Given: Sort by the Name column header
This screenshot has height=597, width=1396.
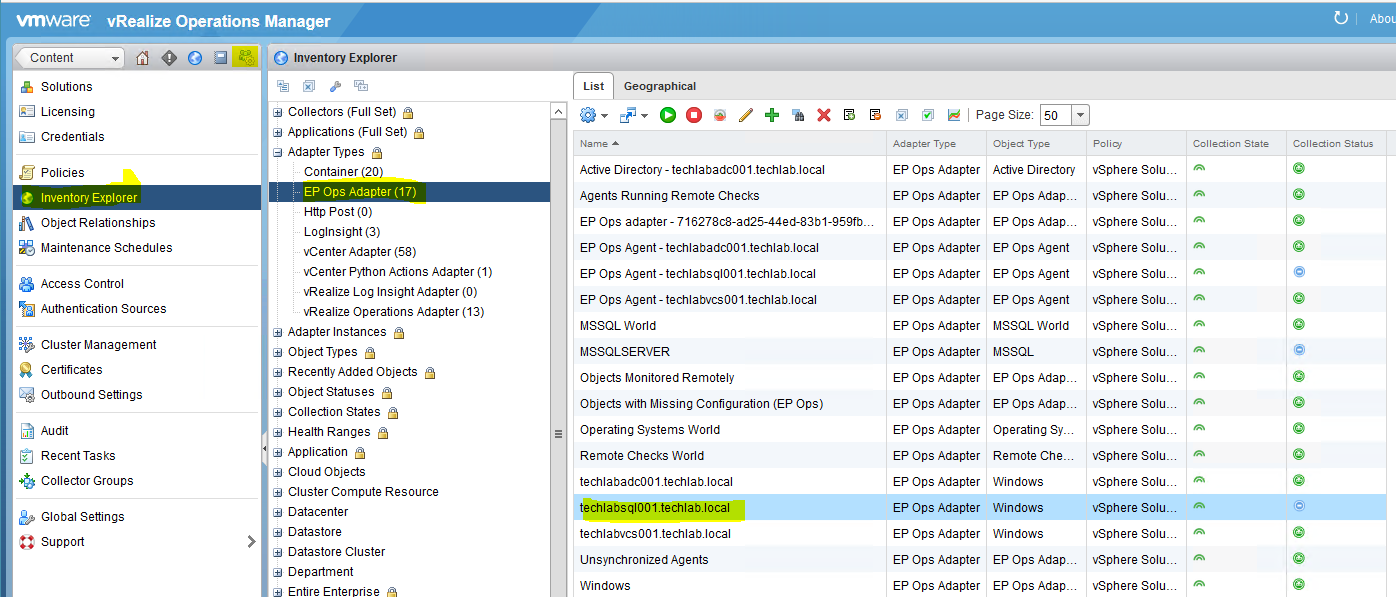Looking at the screenshot, I should 730,144.
